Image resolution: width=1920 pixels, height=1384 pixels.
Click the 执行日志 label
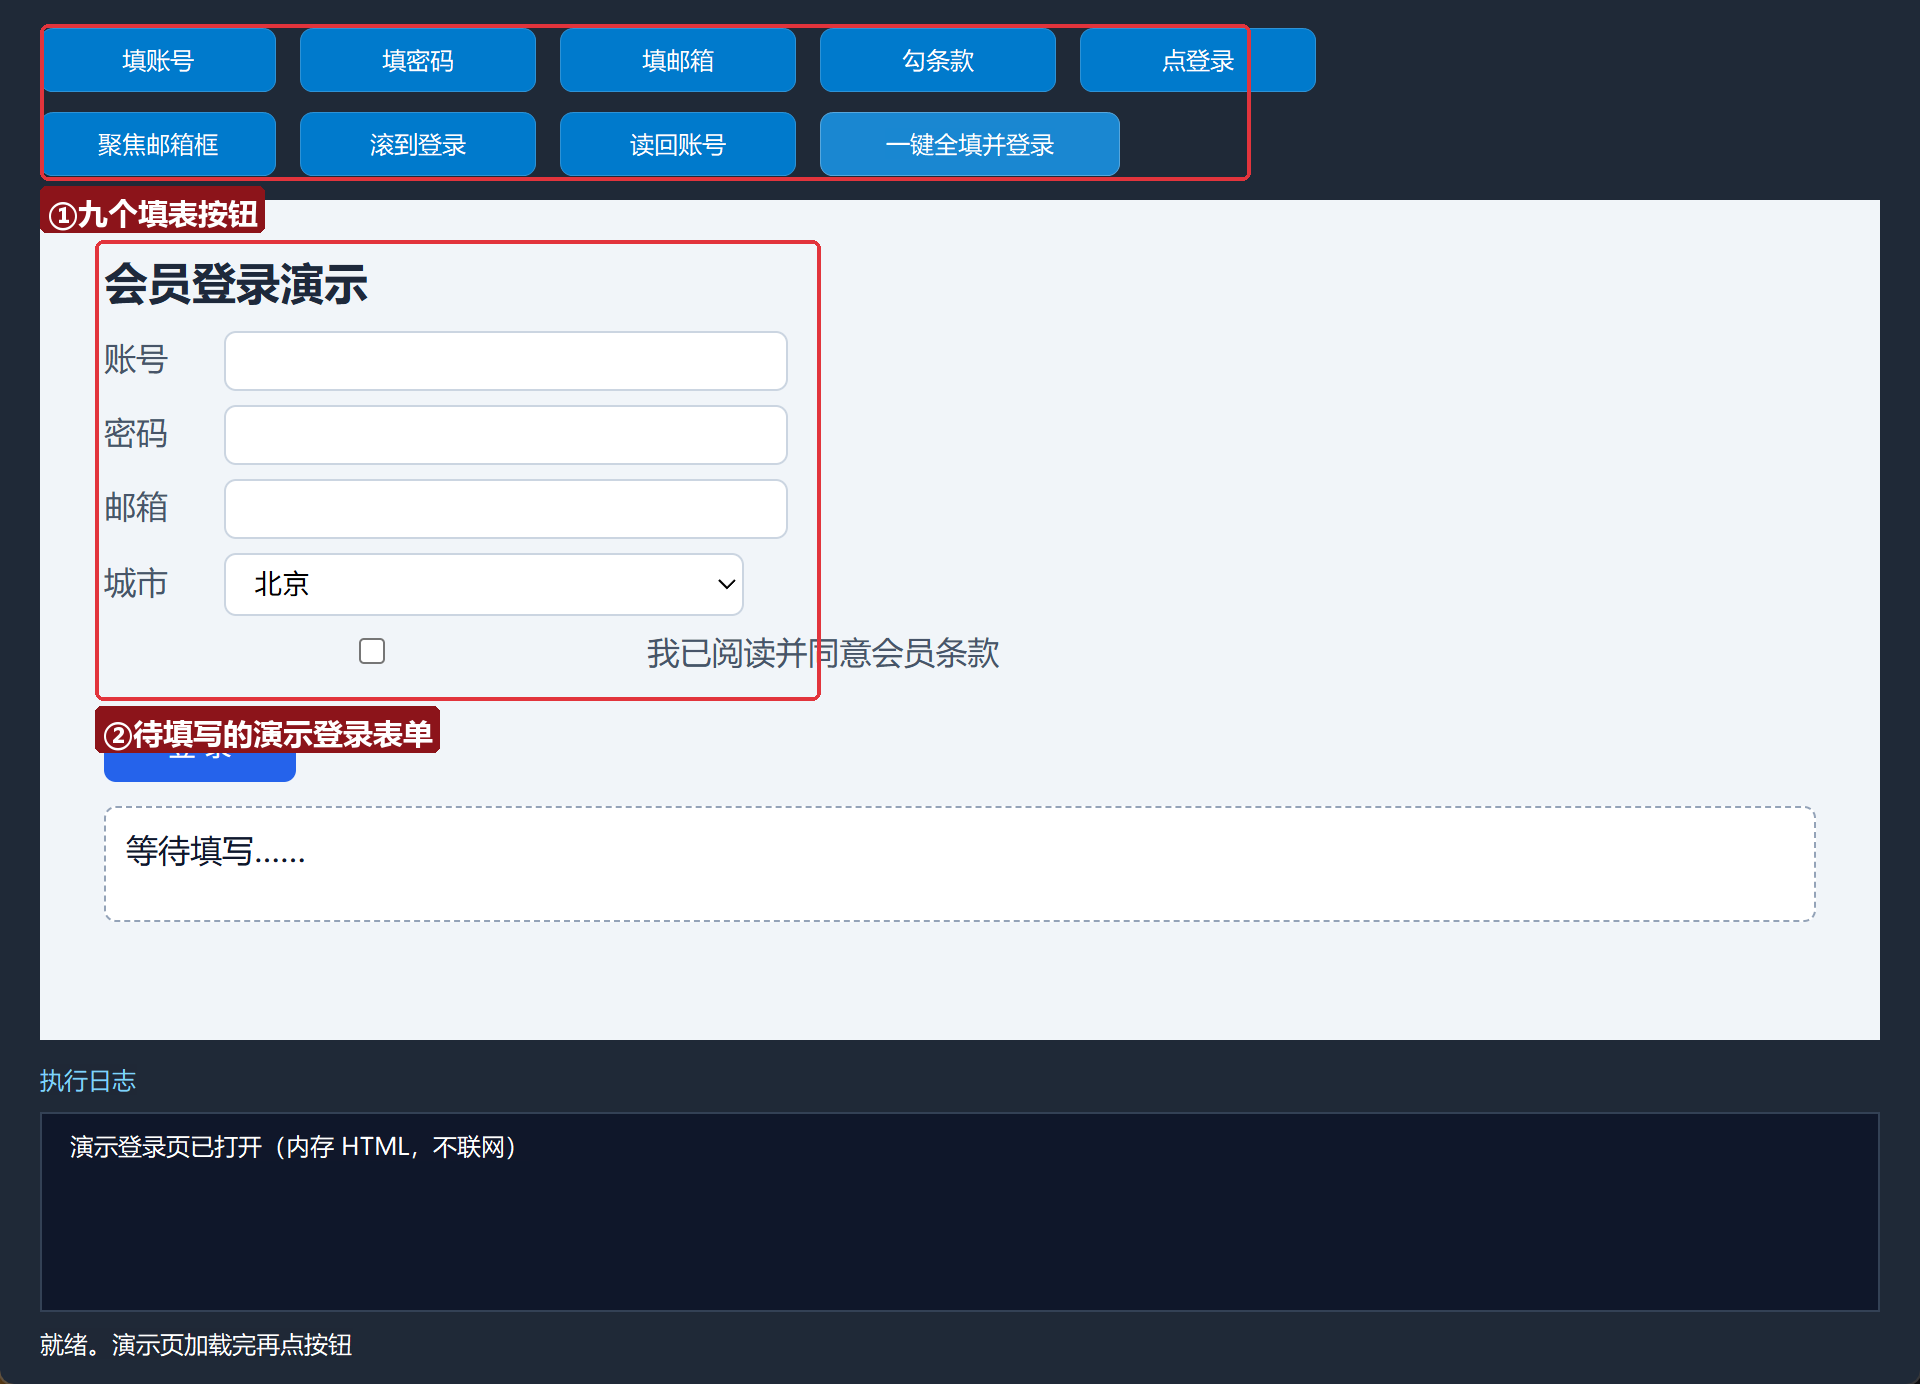pos(88,1081)
